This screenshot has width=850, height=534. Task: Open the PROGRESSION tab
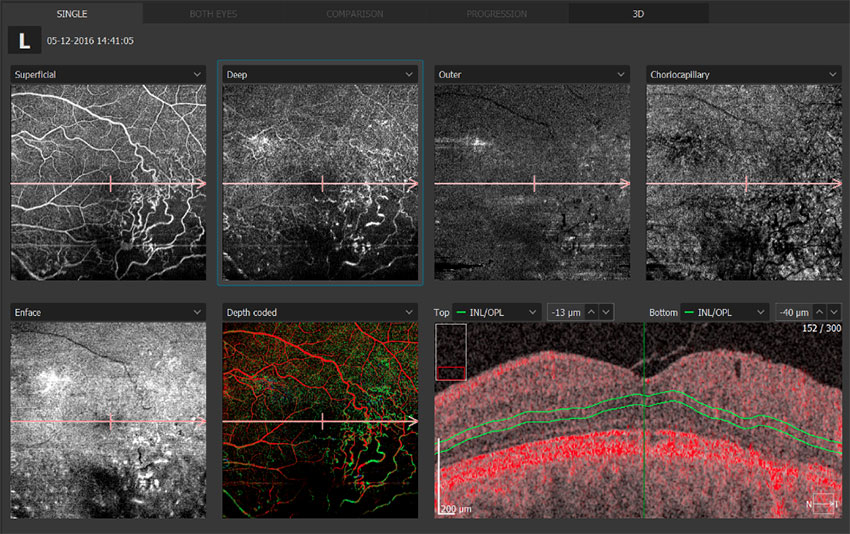click(x=496, y=14)
